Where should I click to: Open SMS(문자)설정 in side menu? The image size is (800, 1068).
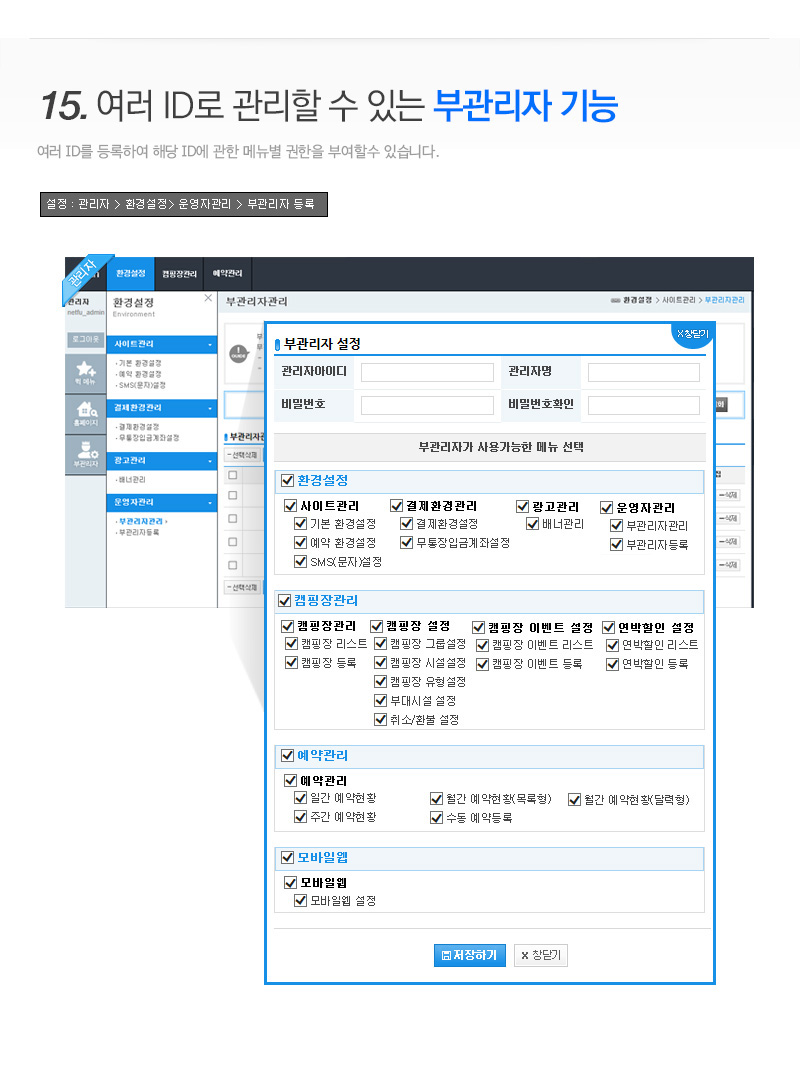click(x=141, y=386)
